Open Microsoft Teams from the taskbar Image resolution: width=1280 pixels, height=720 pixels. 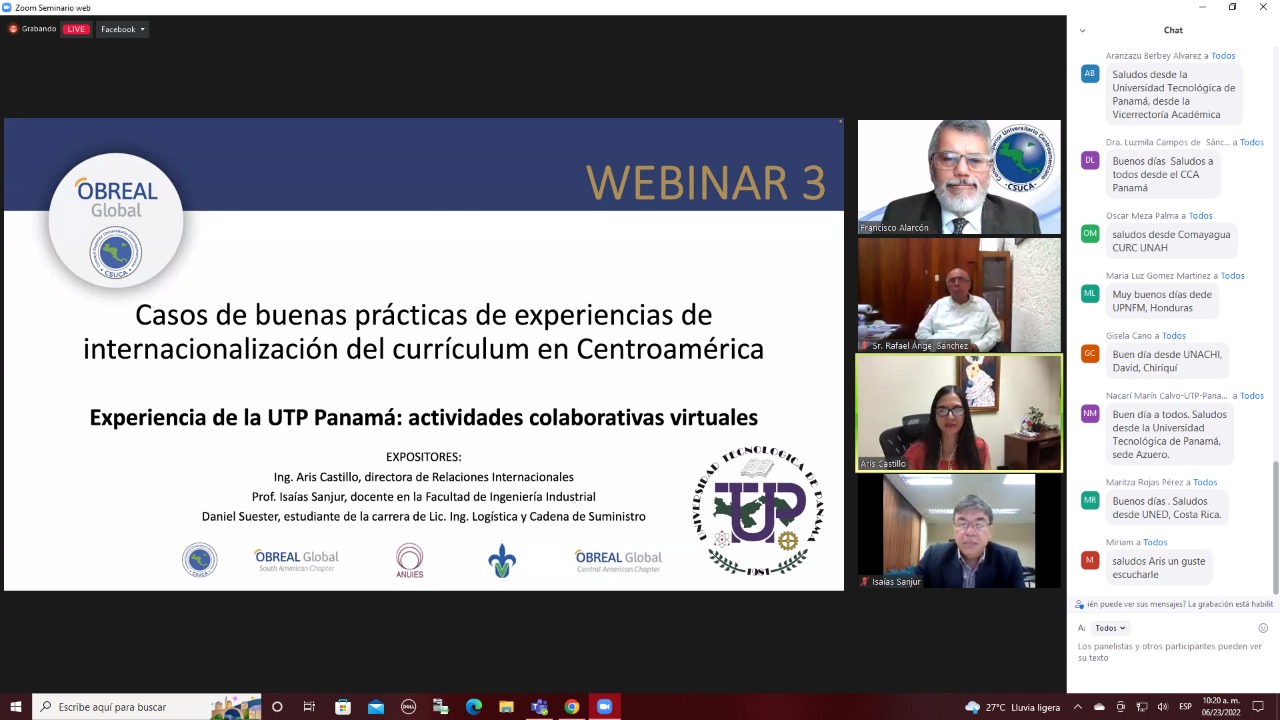coord(539,707)
